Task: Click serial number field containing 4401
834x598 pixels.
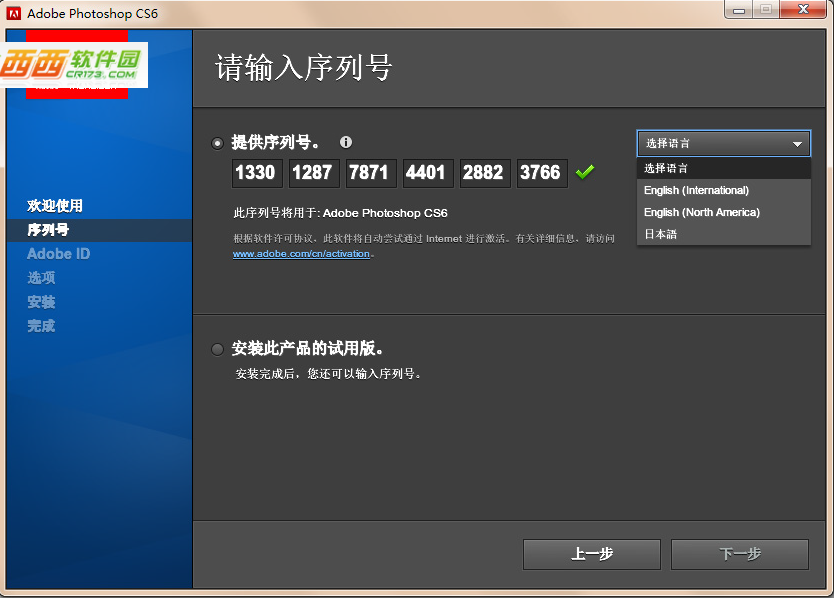Action: tap(428, 173)
